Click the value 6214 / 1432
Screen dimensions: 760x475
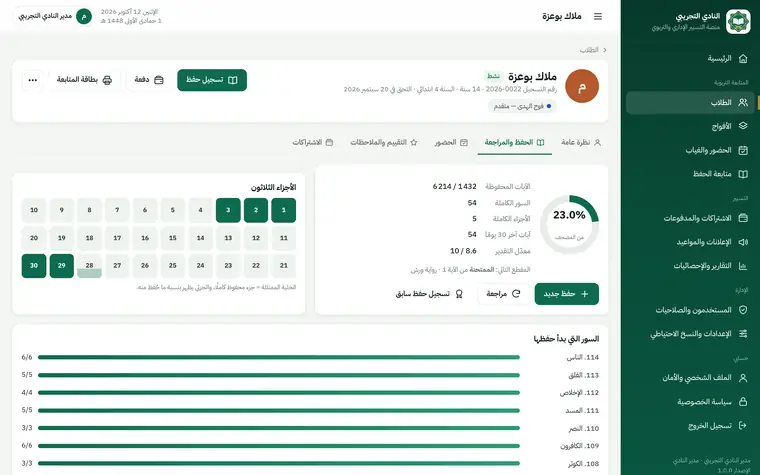455,187
